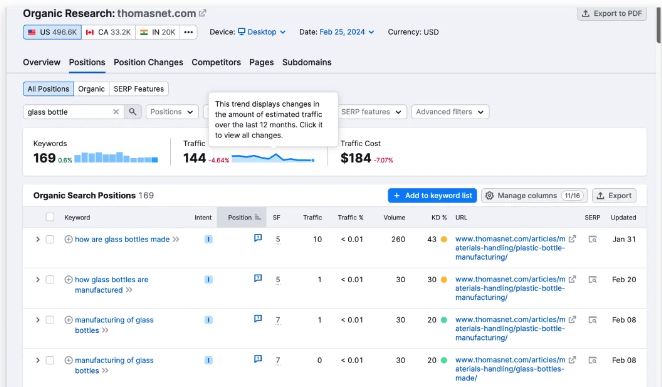Open SERP features icon for 'how glass bottles are manufactured'
Image resolution: width=662 pixels, height=387 pixels.
click(258, 278)
